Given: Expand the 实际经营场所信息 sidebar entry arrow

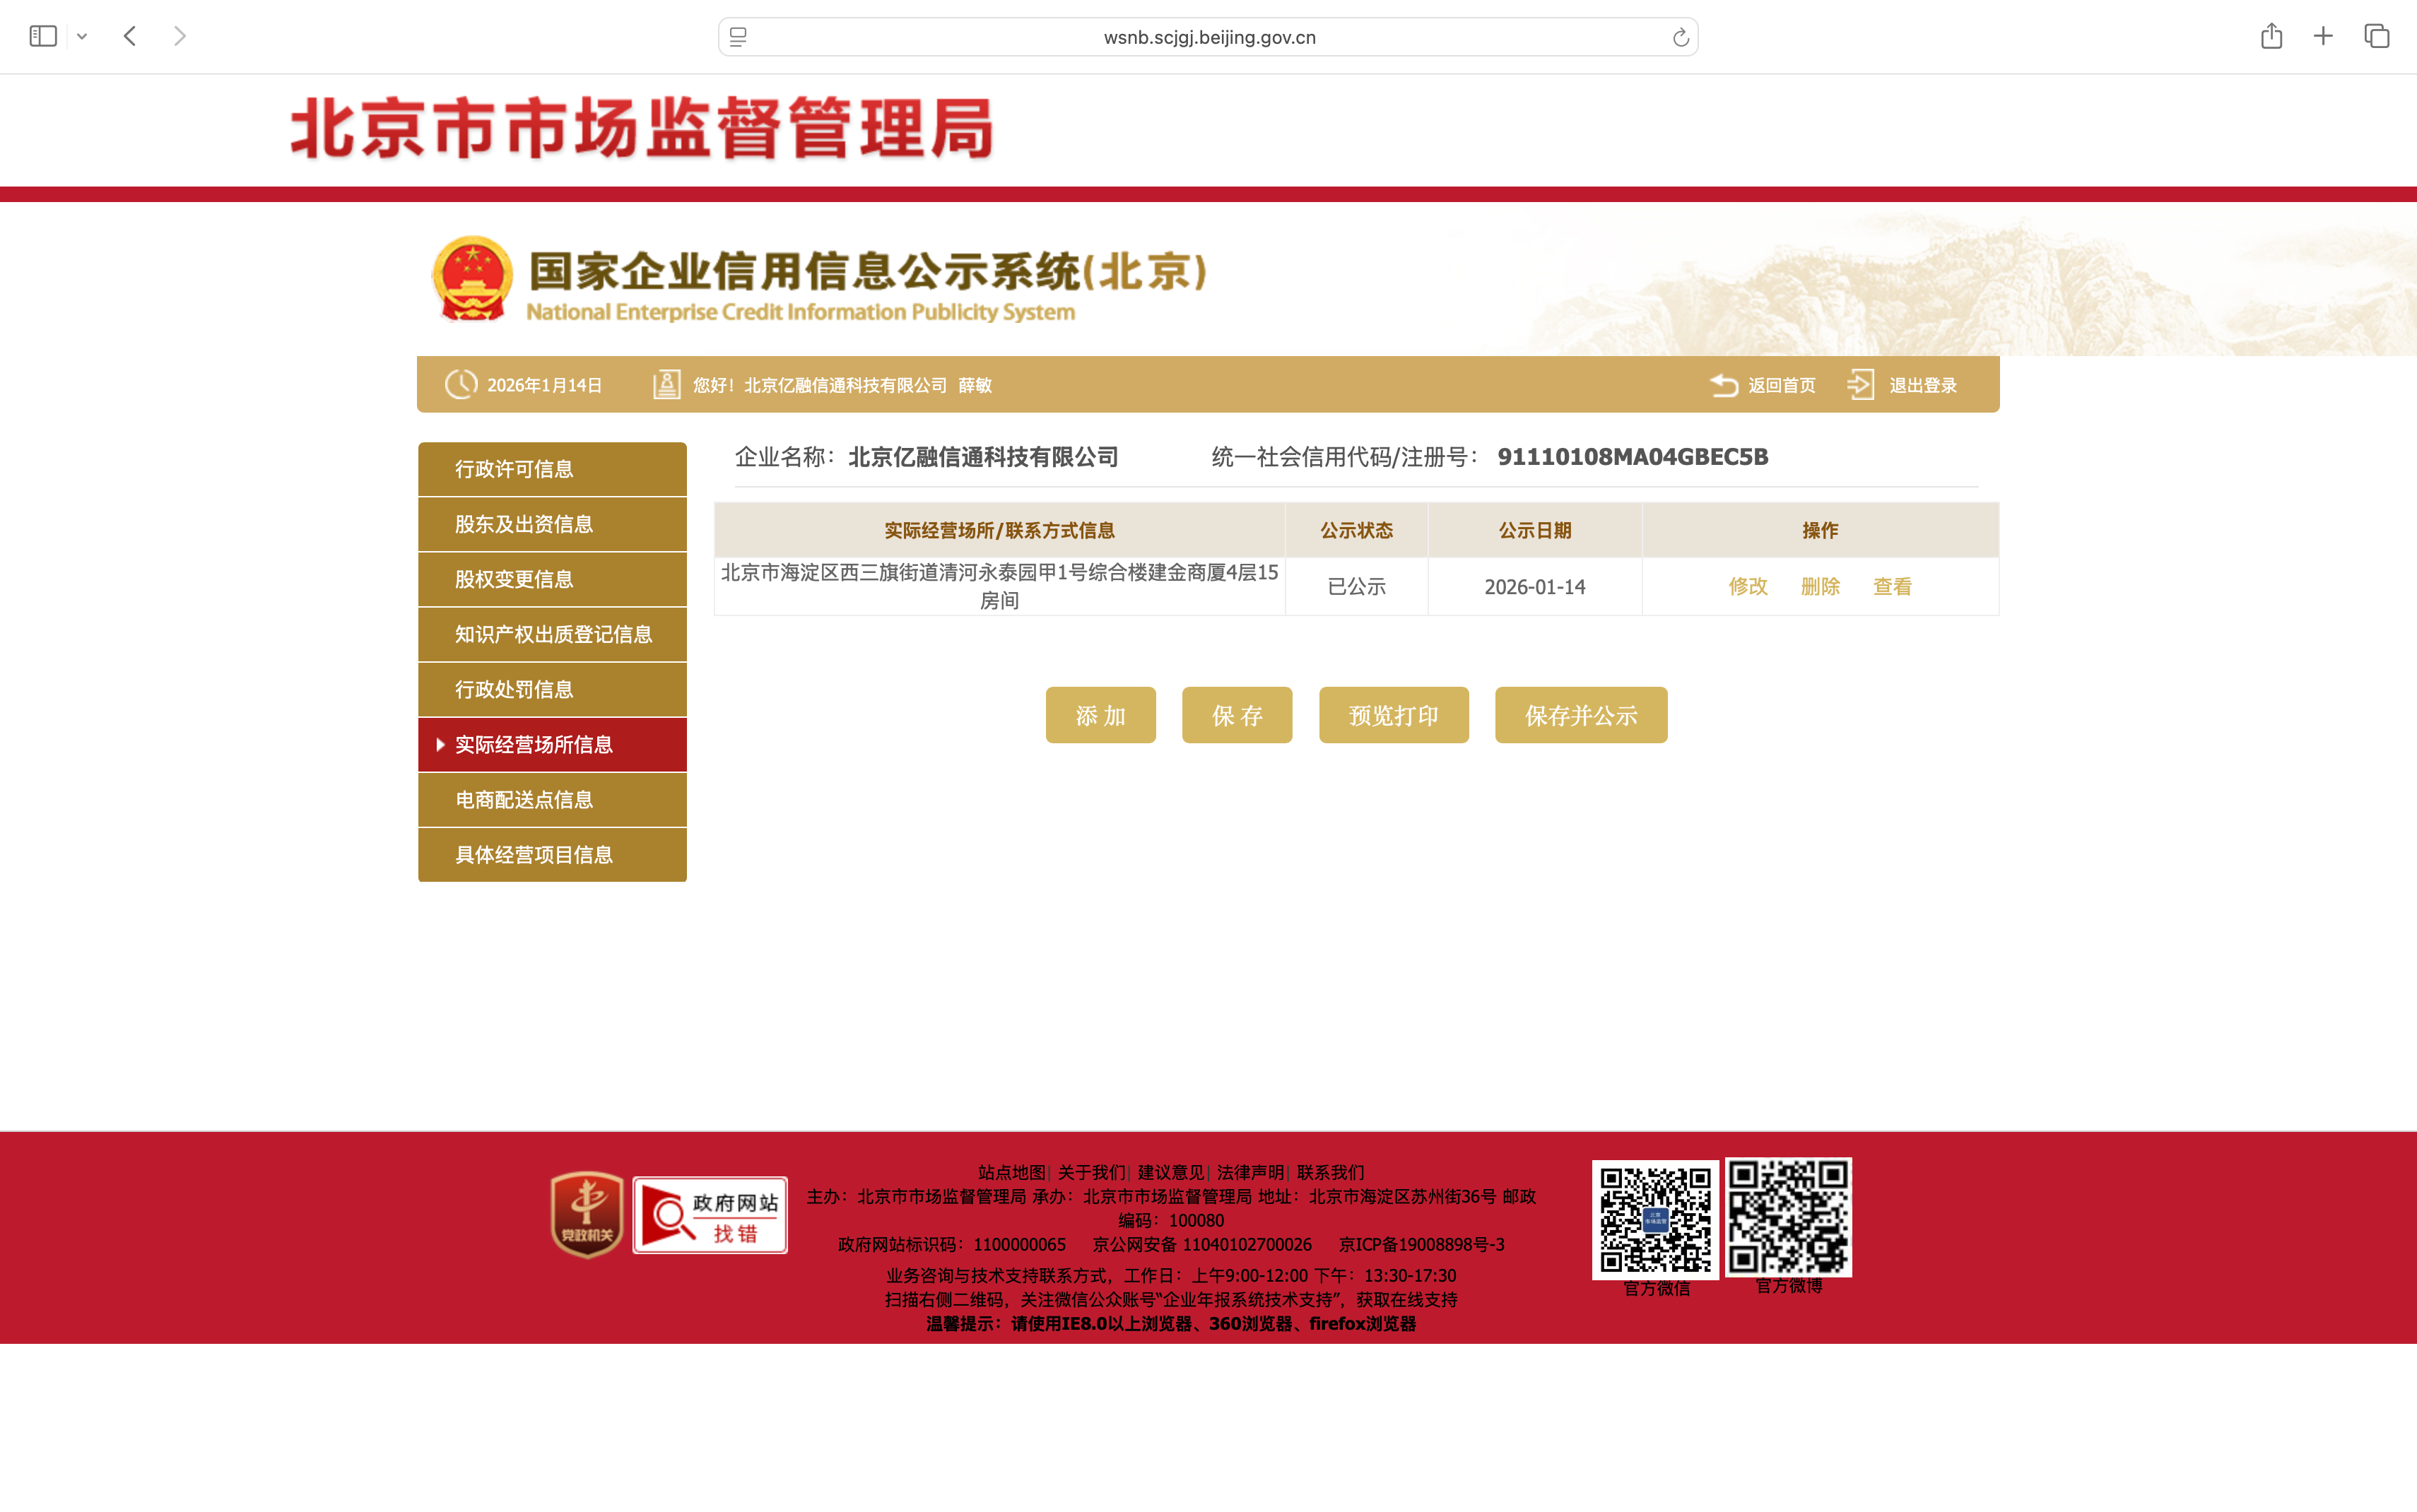Looking at the screenshot, I should [440, 745].
